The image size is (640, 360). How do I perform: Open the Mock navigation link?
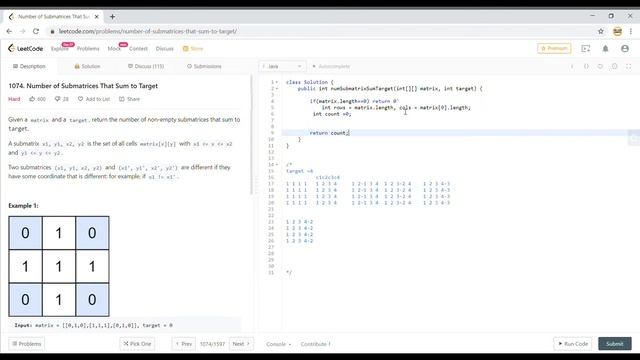(114, 49)
